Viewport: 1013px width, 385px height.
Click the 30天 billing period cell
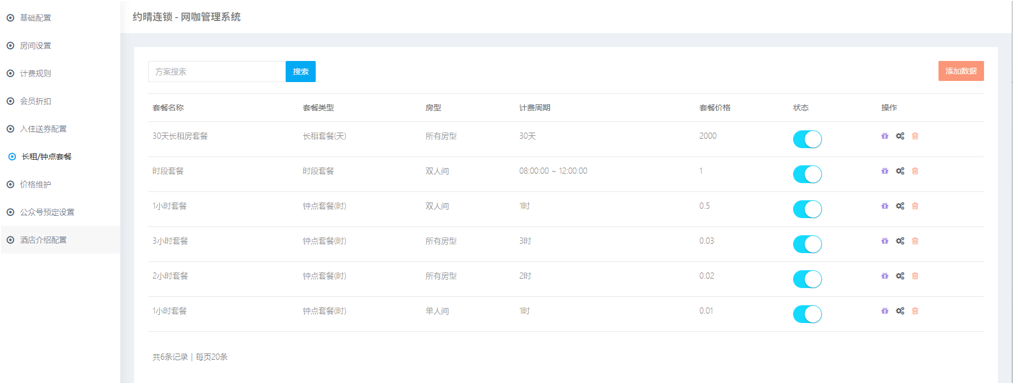(527, 136)
